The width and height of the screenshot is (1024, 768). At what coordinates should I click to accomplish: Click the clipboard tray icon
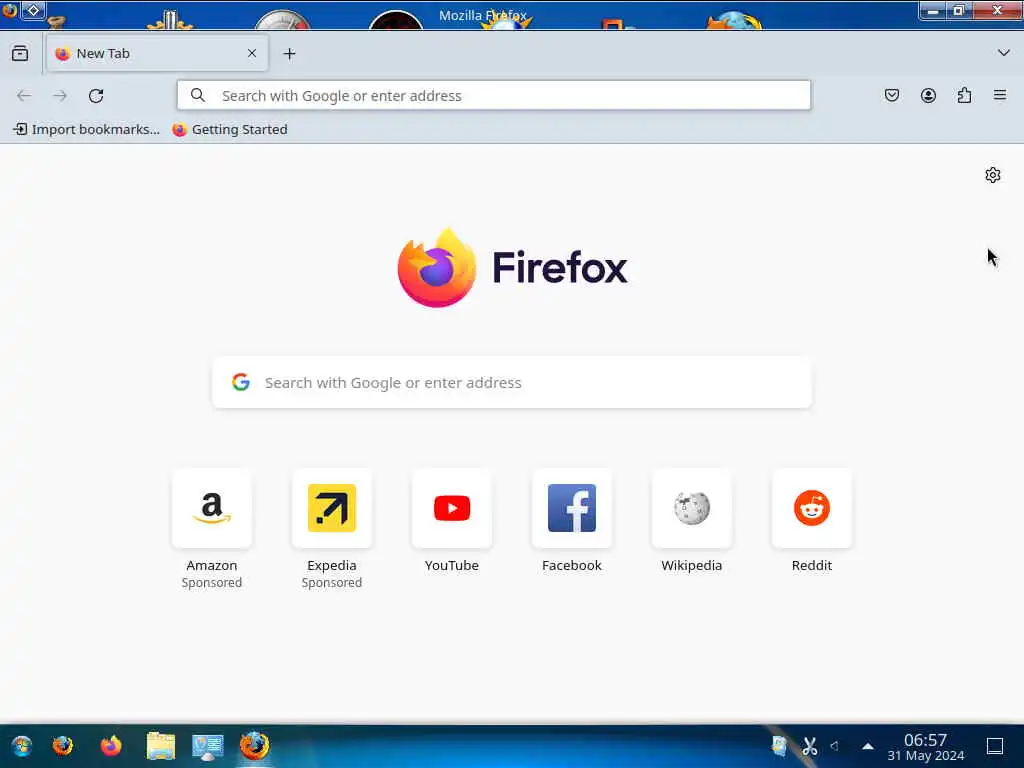click(x=779, y=746)
